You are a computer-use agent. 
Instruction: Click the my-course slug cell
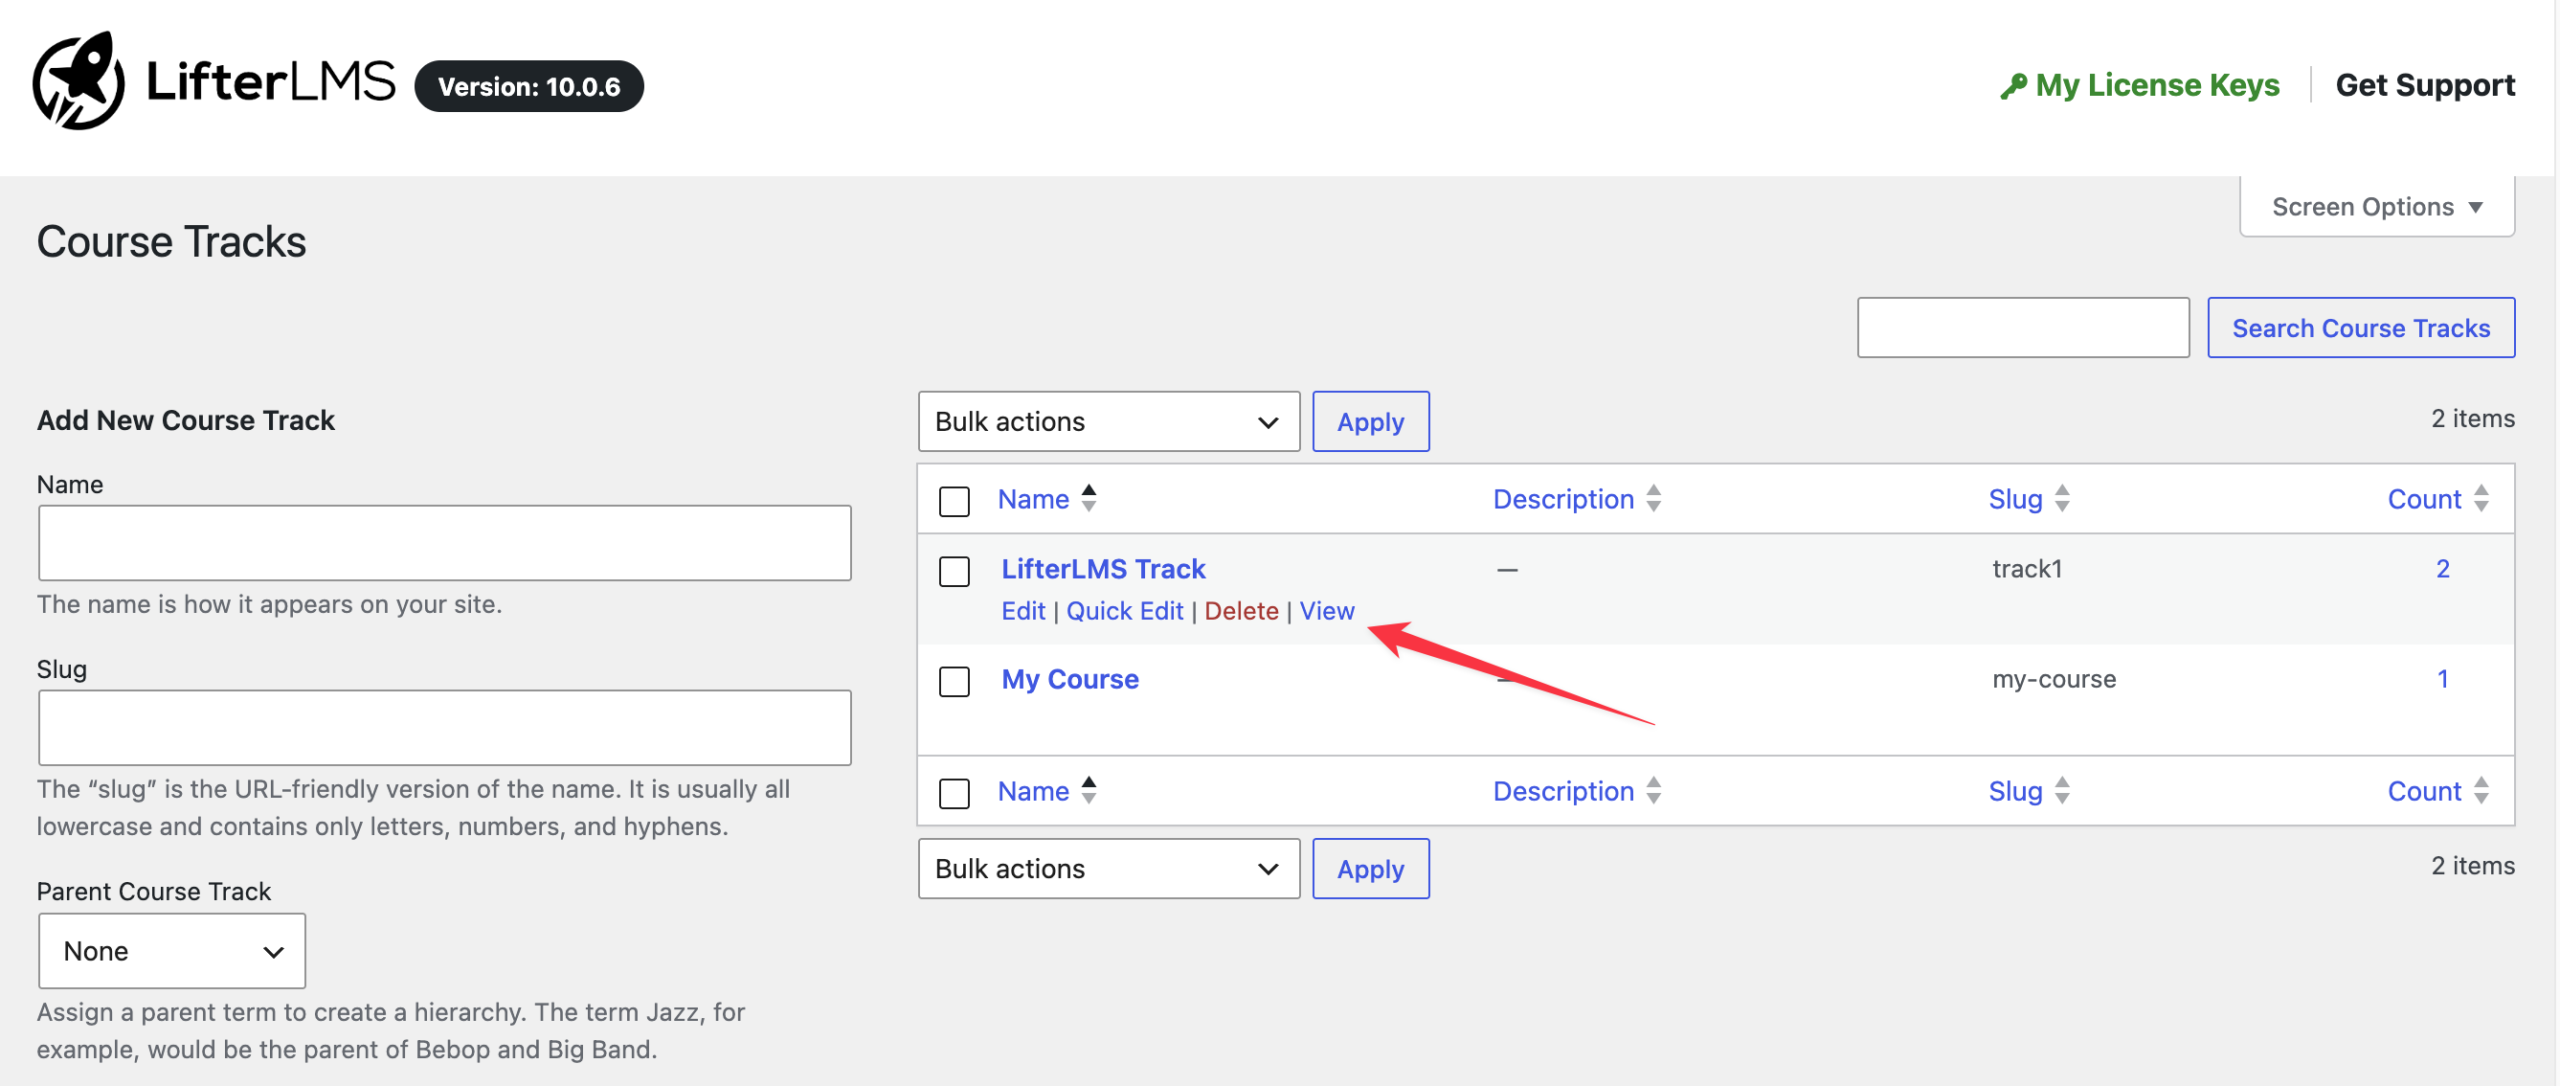[2053, 679]
